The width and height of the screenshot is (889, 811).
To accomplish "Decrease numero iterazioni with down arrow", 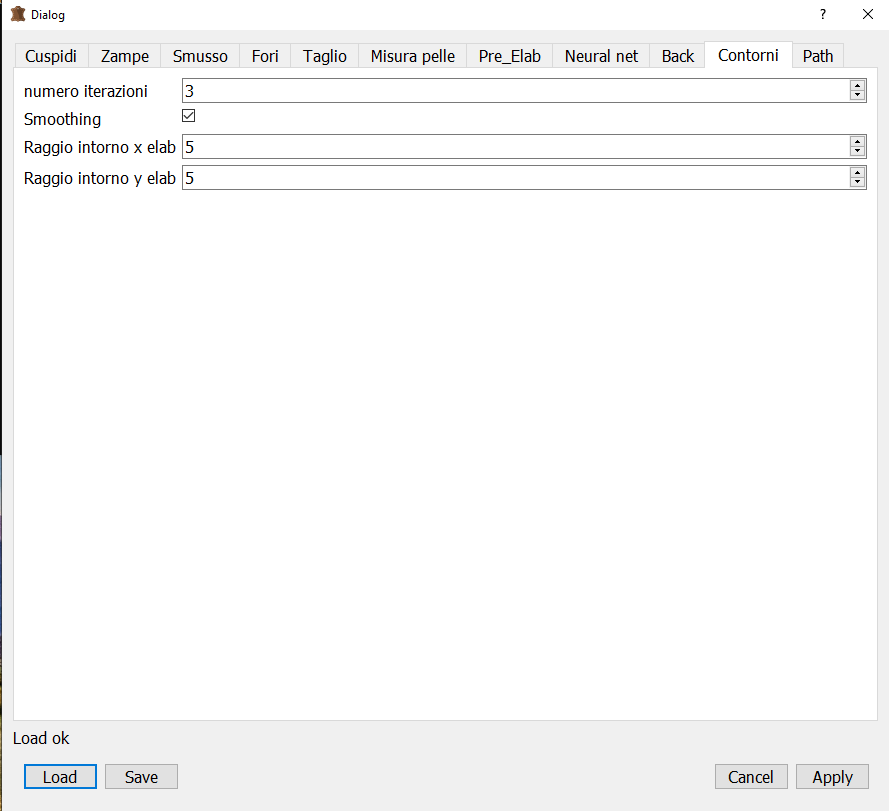I will (857, 96).
